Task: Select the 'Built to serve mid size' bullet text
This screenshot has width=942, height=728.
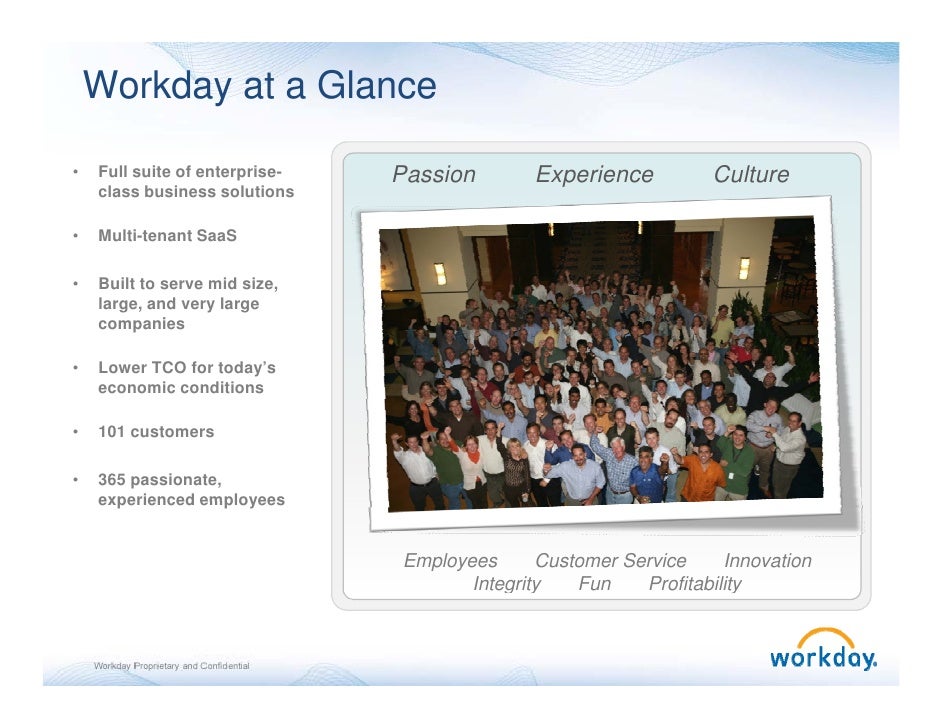Action: pyautogui.click(x=188, y=303)
